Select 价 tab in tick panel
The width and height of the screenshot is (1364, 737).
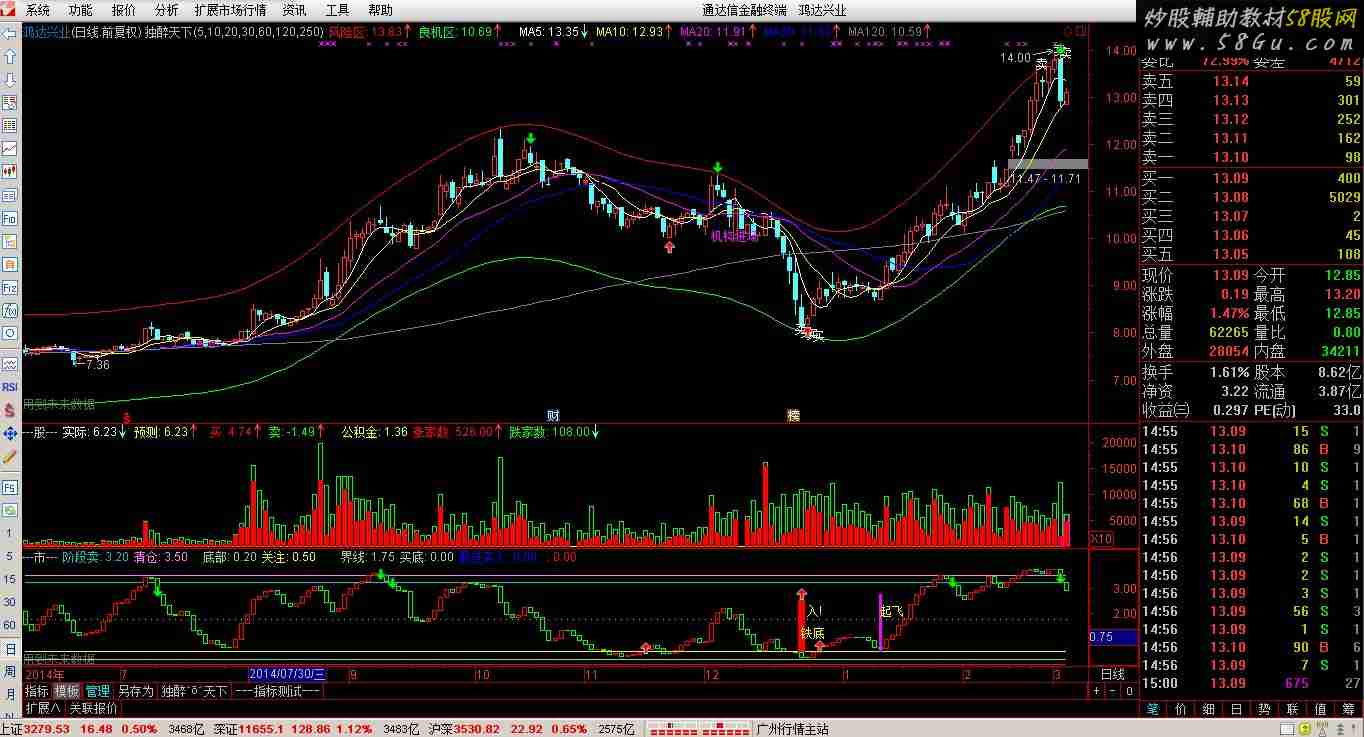(1181, 708)
